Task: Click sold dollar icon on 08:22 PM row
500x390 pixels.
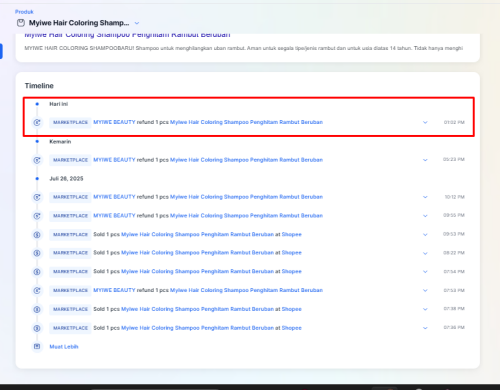Action: point(37,253)
